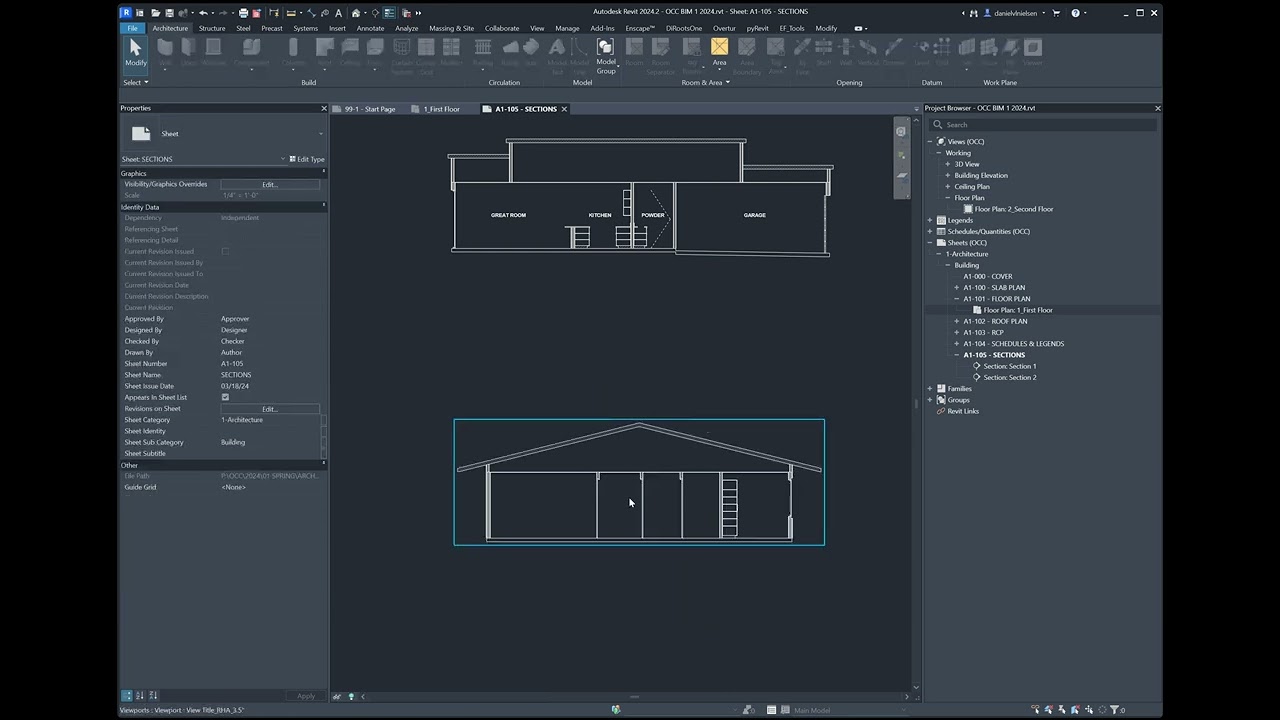The height and width of the screenshot is (720, 1280).
Task: Open the File menu tab
Action: [132, 28]
